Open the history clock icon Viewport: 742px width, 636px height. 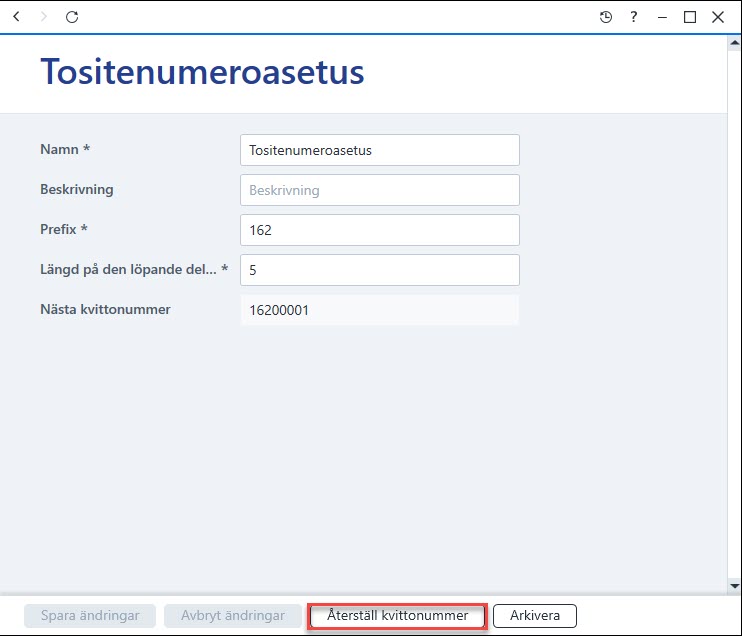606,17
